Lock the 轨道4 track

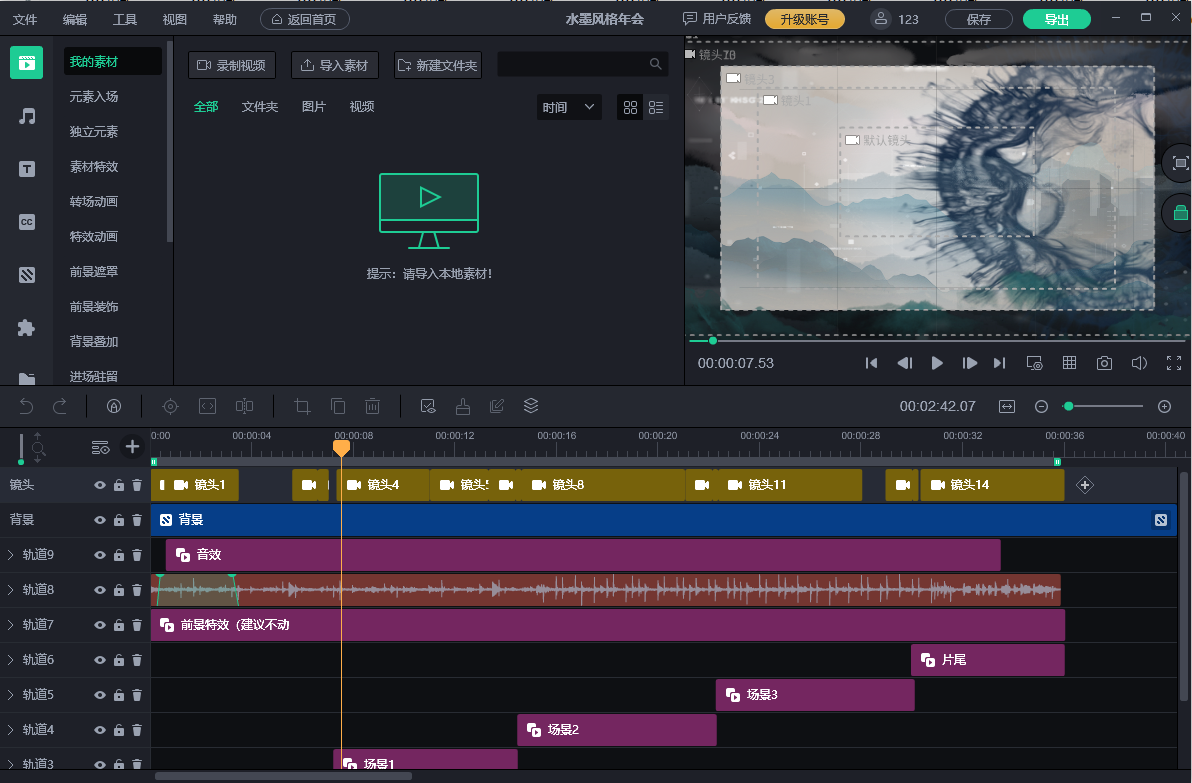click(119, 730)
